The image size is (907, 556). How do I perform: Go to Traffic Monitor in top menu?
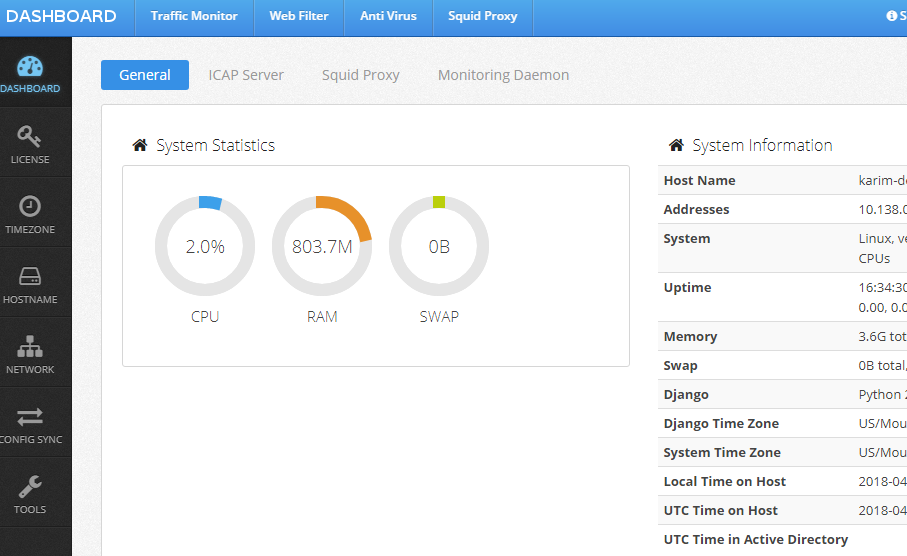(194, 16)
